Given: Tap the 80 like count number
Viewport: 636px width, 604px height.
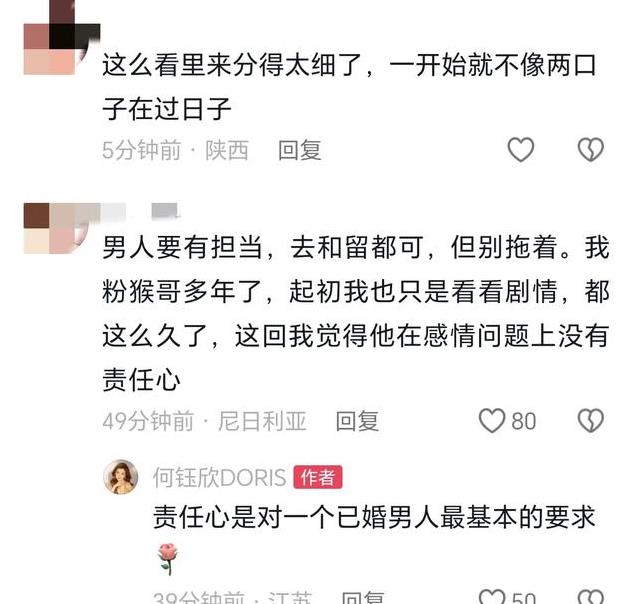Looking at the screenshot, I should coord(524,421).
